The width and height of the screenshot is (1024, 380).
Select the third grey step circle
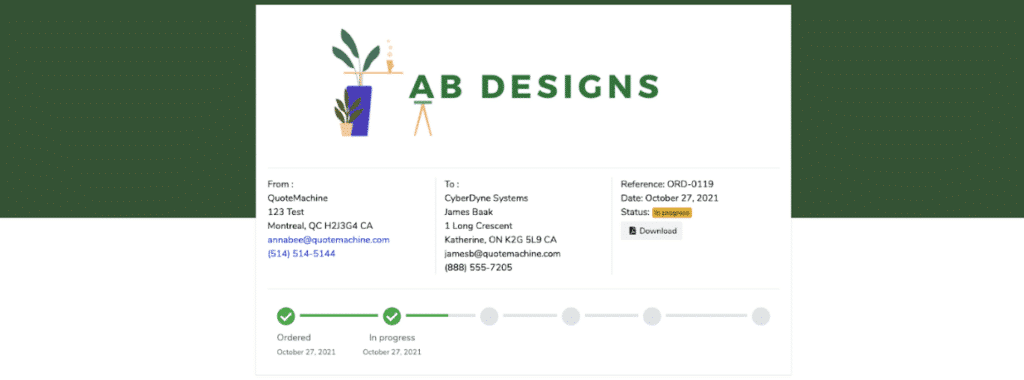(x=489, y=316)
